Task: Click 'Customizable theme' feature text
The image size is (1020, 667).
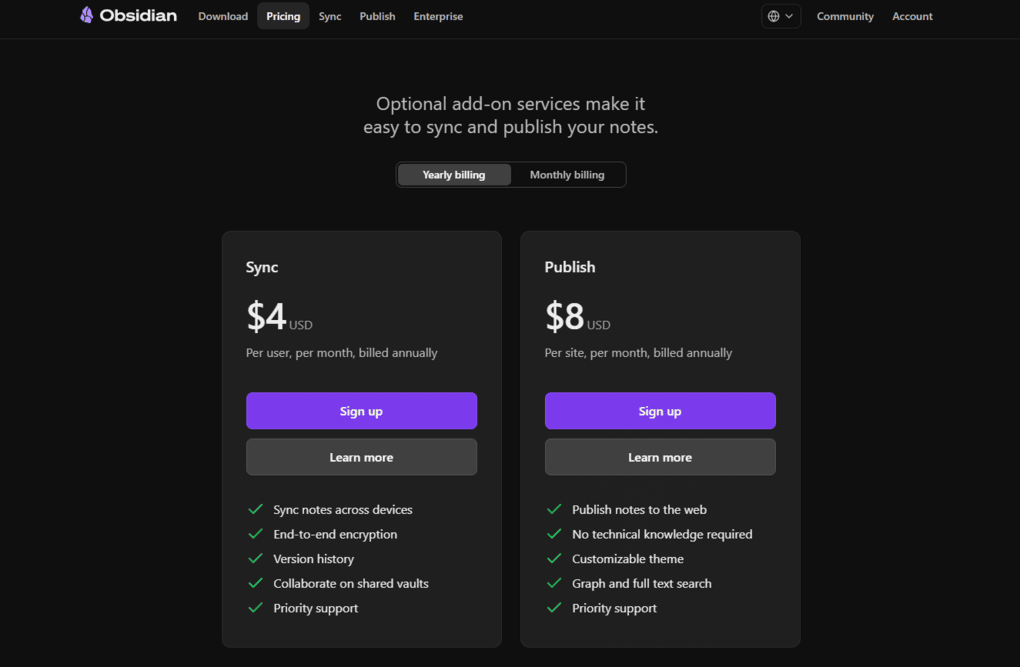Action: pos(628,559)
